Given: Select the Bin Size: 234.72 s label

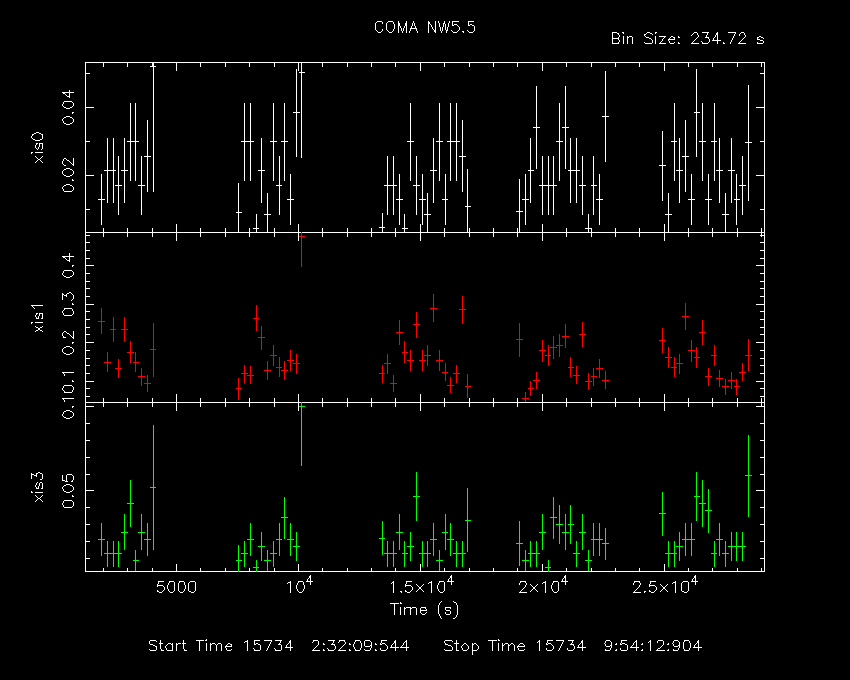Looking at the screenshot, I should point(687,39).
